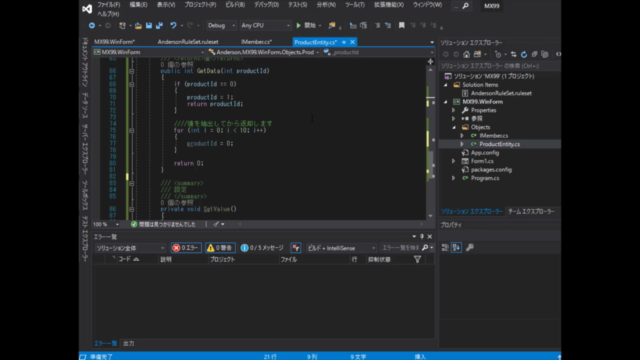Click Sync with Active Document icon in Solution Explorer
The image size is (640, 360).
(513, 54)
